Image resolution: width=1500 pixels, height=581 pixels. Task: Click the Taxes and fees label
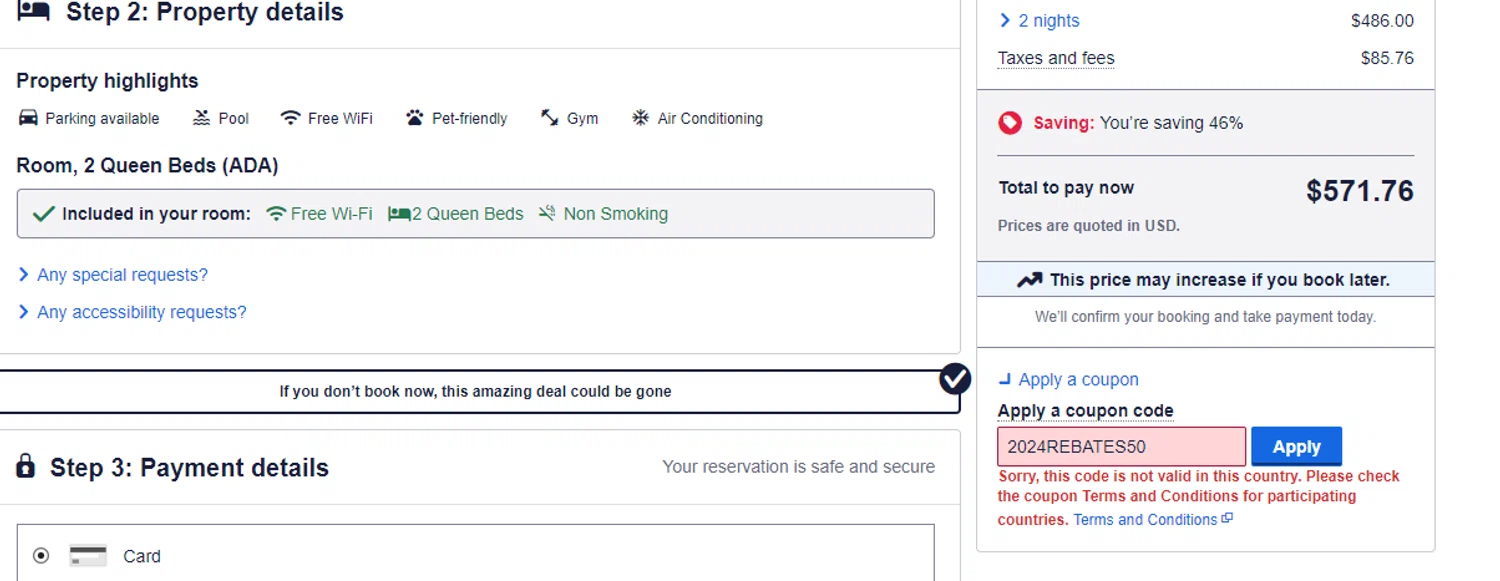pyautogui.click(x=1056, y=58)
